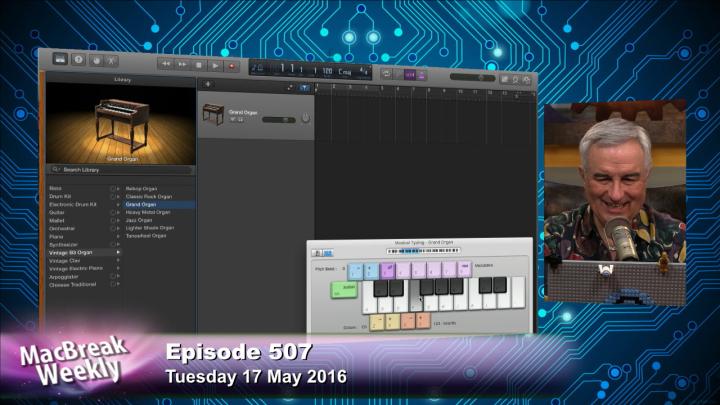The height and width of the screenshot is (405, 720).
Task: Toggle the purple Metronome button
Action: pyautogui.click(x=422, y=75)
